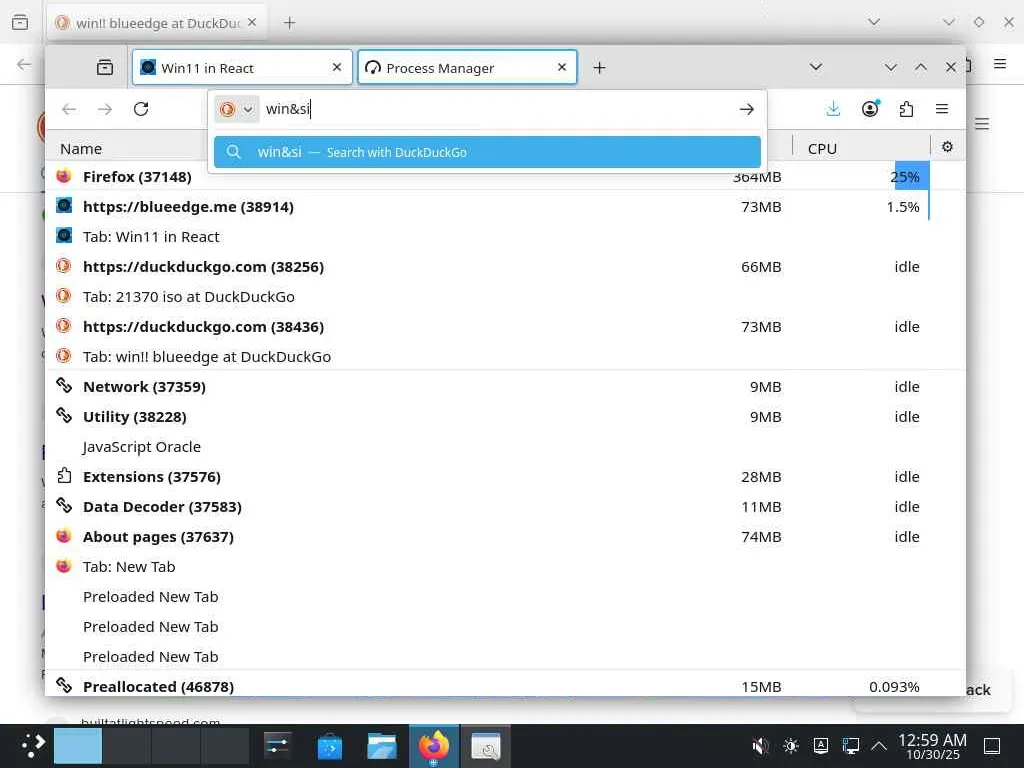Select the Preallocated (46878) process row
The height and width of the screenshot is (768, 1024).
point(505,686)
